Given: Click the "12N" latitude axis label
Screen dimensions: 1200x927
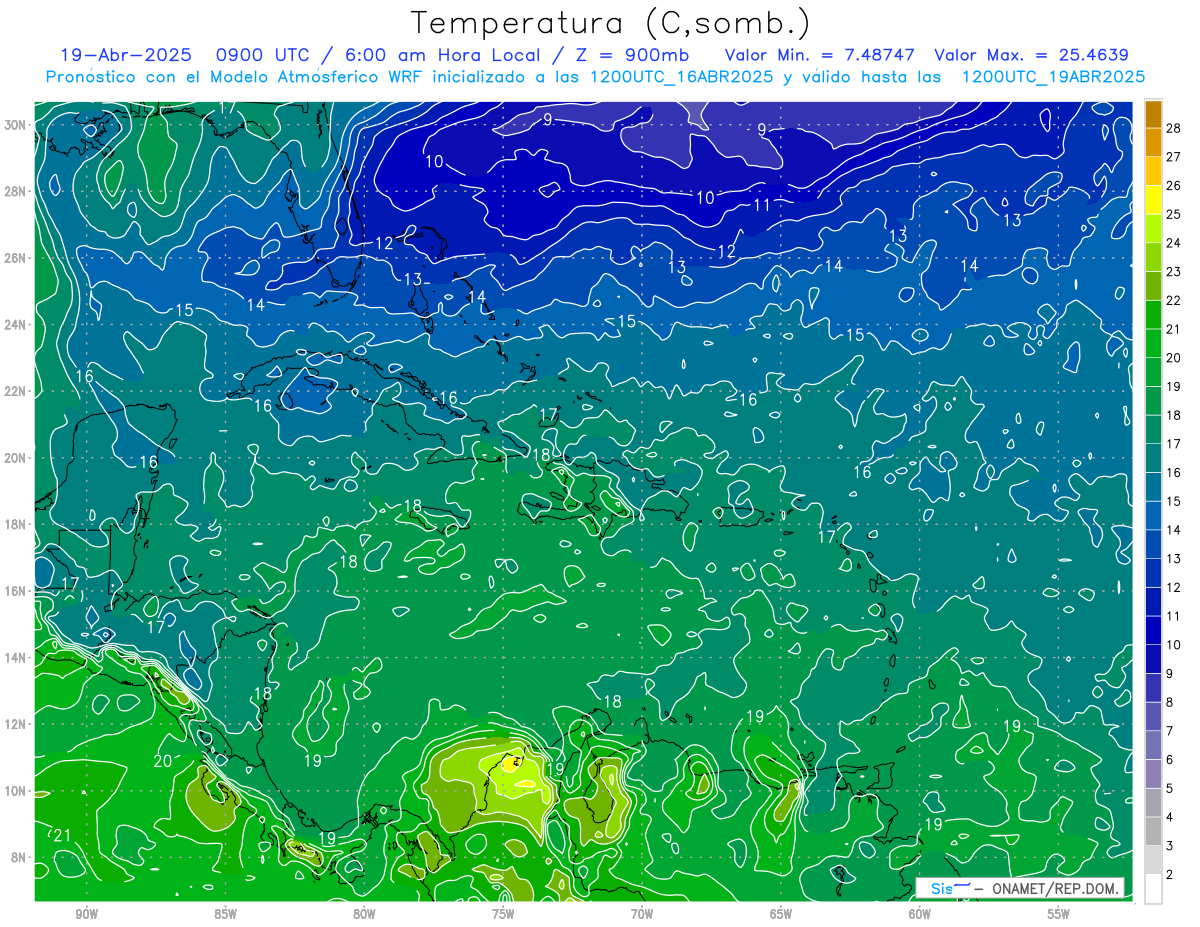Looking at the screenshot, I should tap(16, 724).
